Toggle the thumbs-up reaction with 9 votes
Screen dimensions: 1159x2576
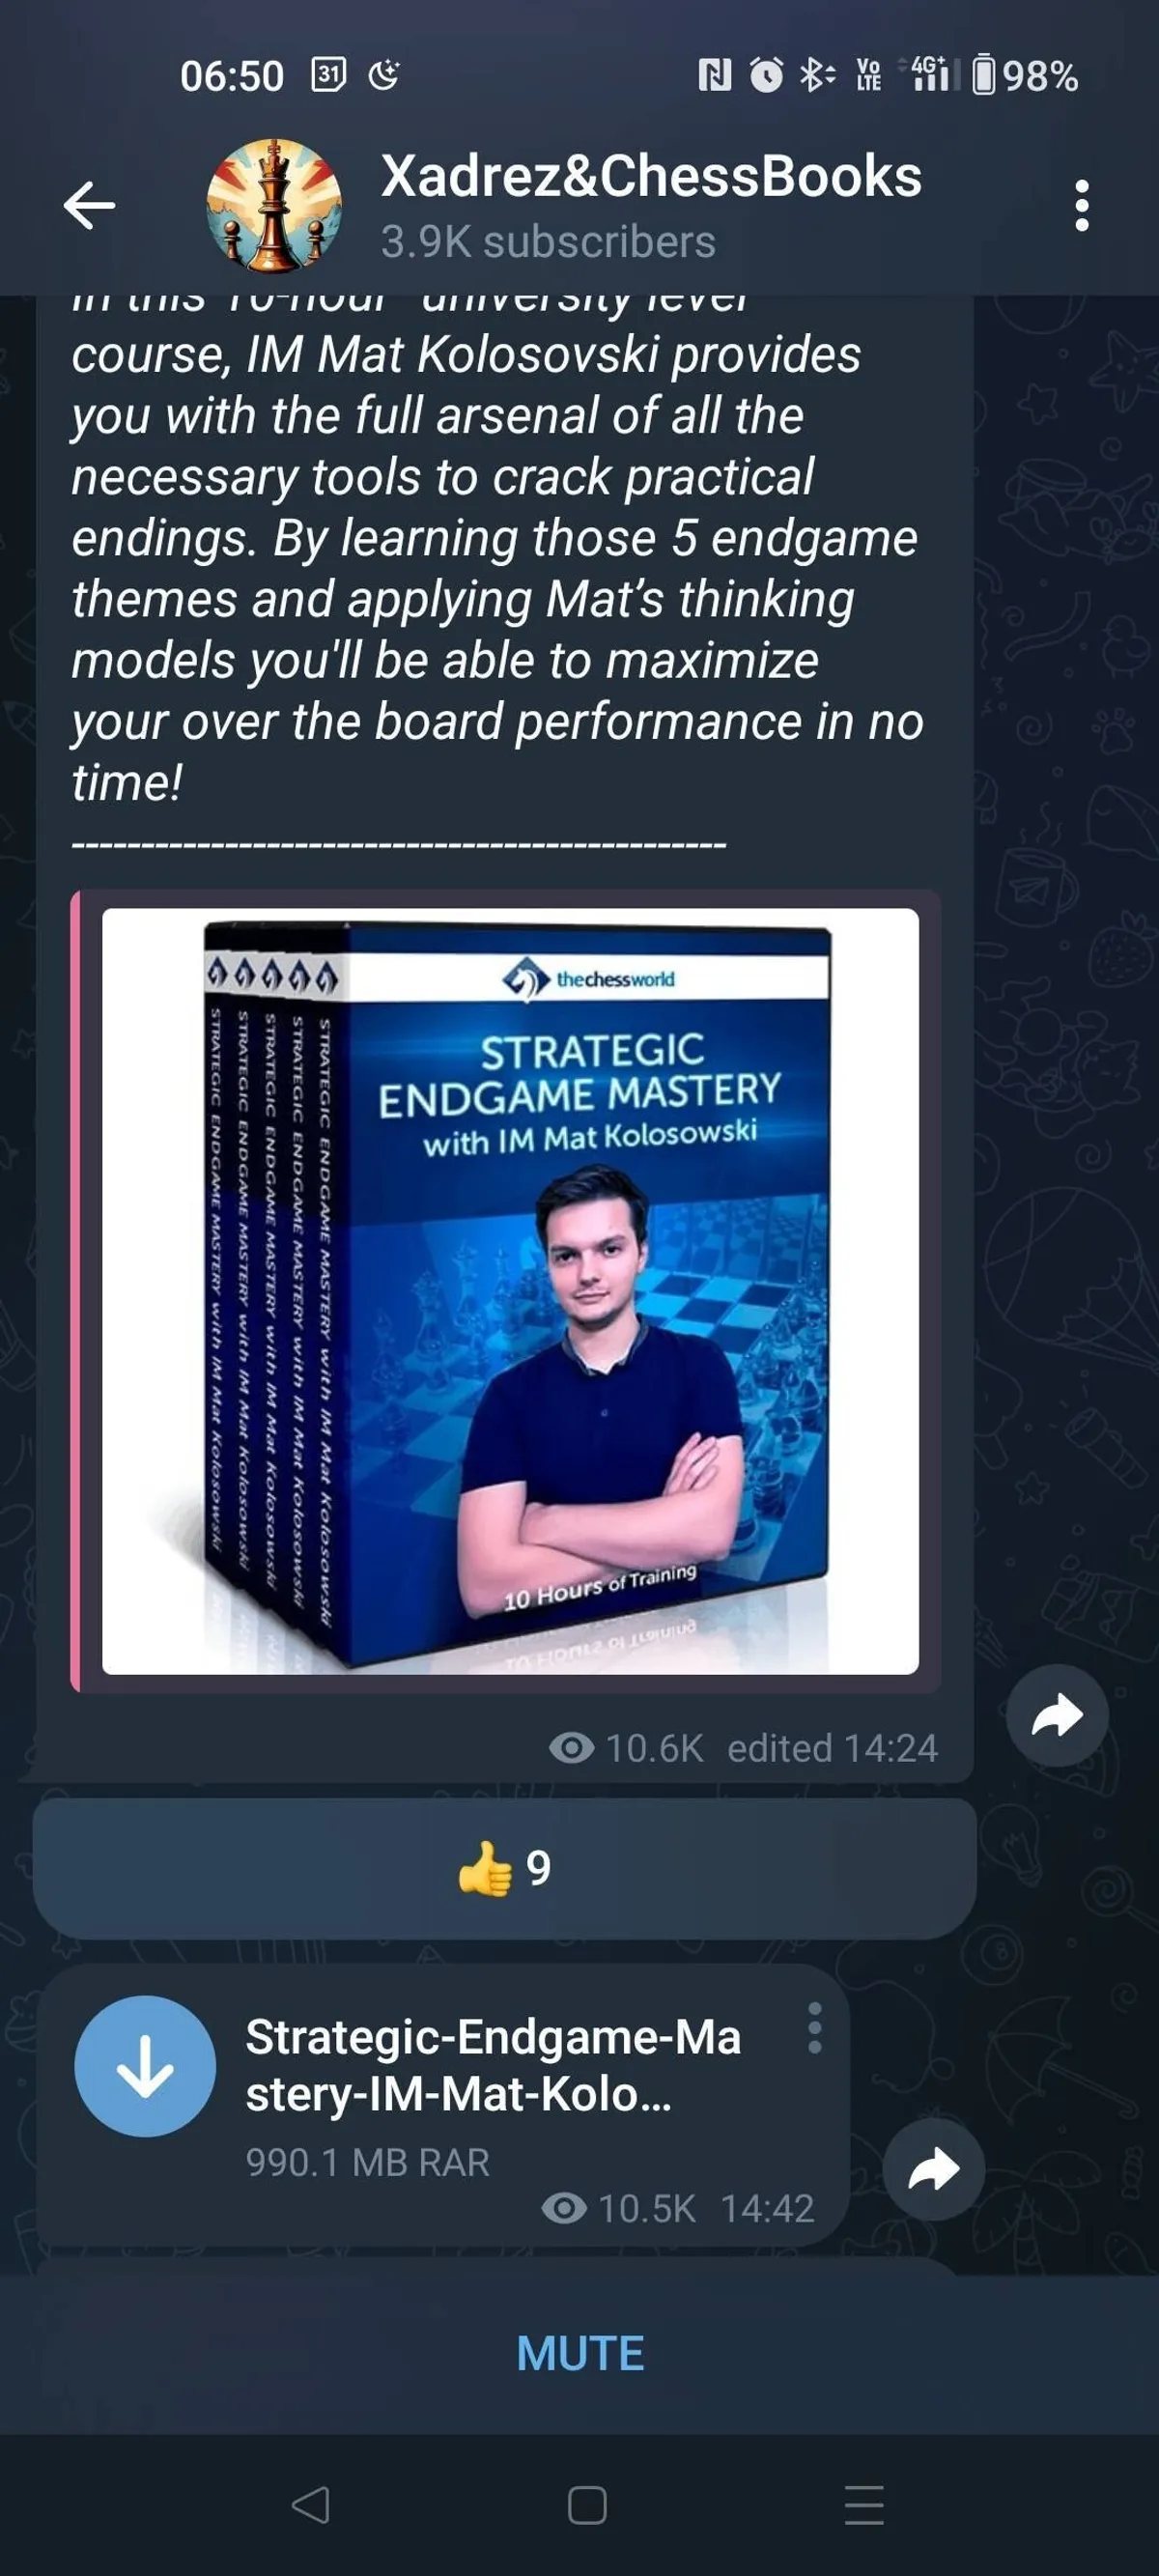[504, 1868]
